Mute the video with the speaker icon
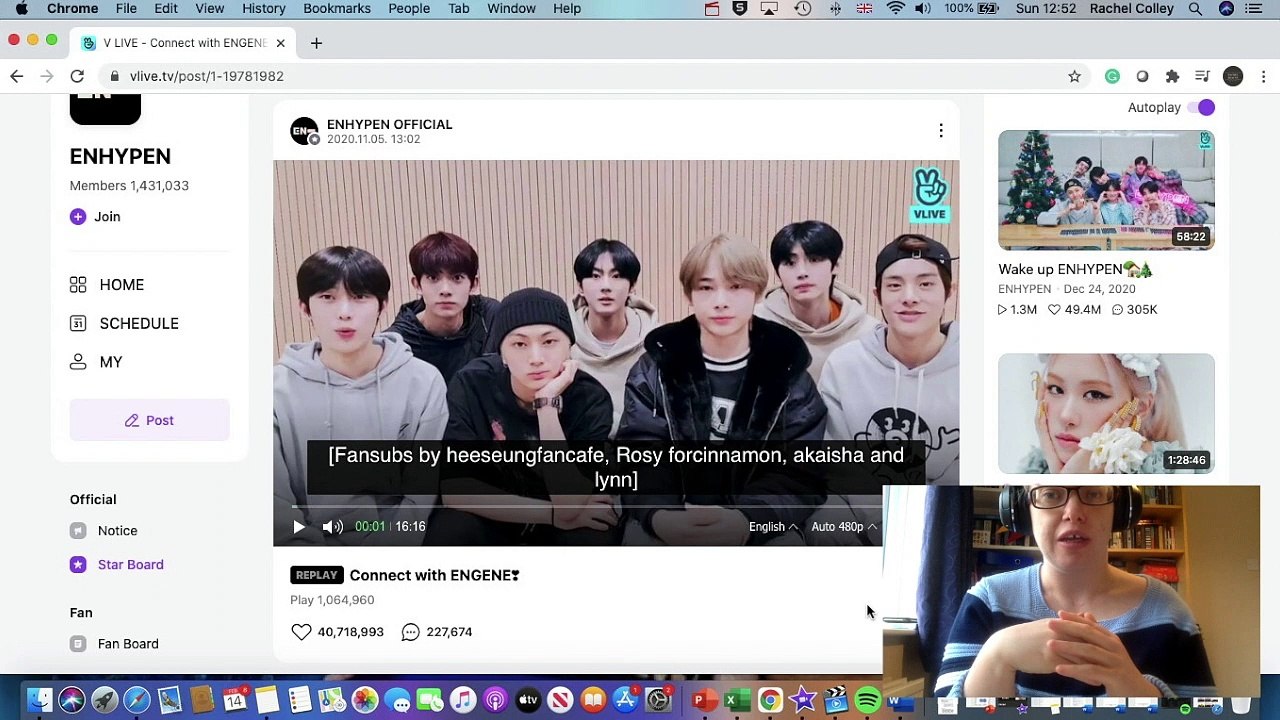 [332, 527]
